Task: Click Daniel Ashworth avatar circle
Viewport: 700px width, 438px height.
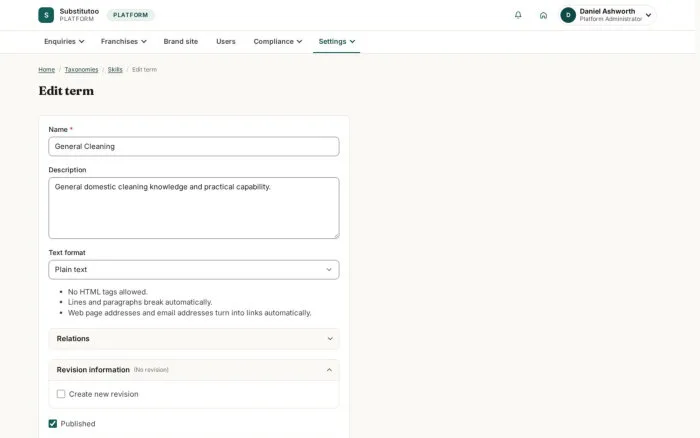Action: pyautogui.click(x=568, y=15)
